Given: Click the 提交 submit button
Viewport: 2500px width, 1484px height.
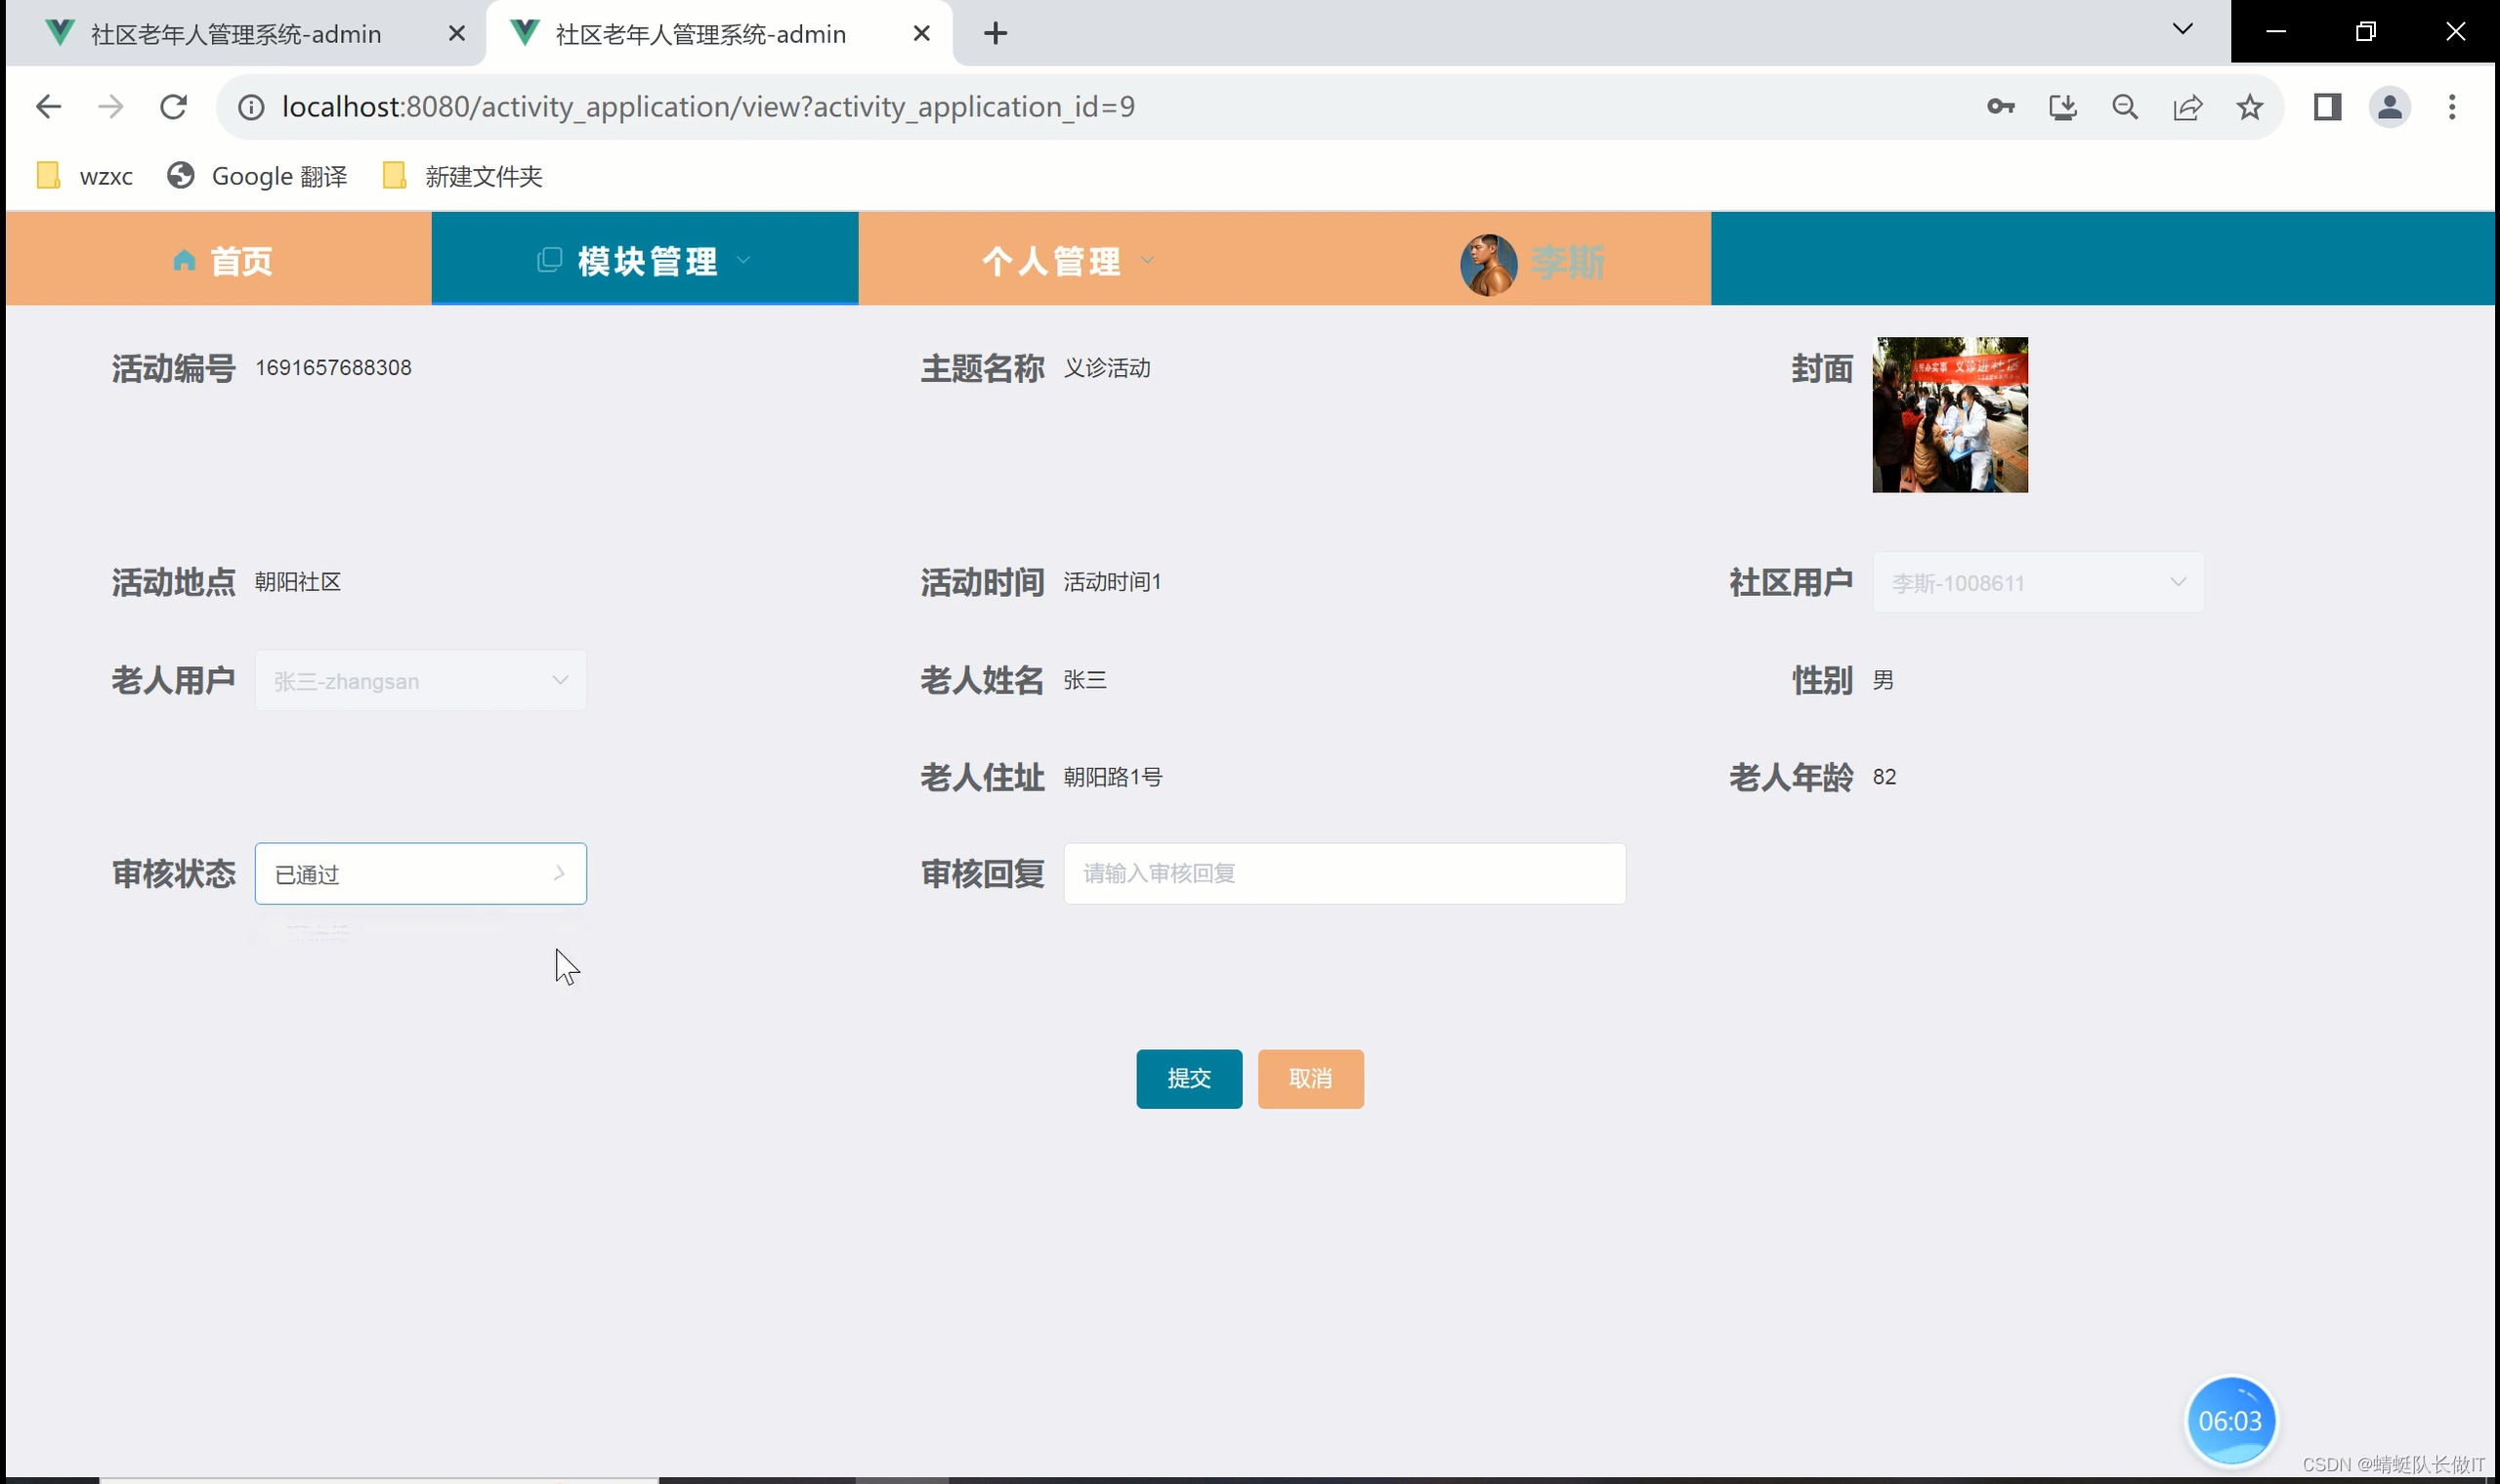Looking at the screenshot, I should [x=1188, y=1078].
